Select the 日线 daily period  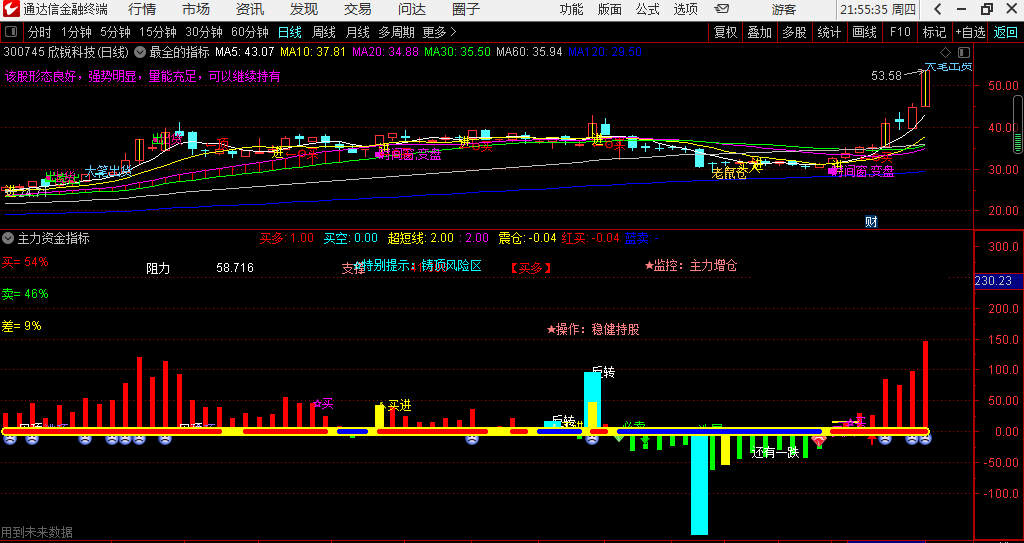[x=289, y=32]
